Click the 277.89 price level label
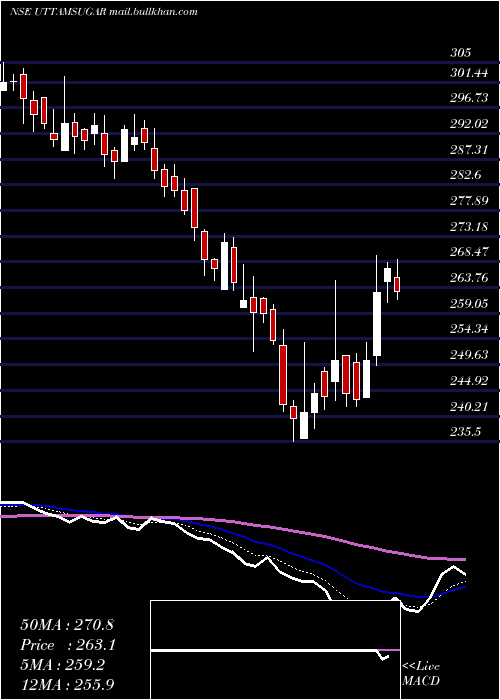 tap(469, 201)
